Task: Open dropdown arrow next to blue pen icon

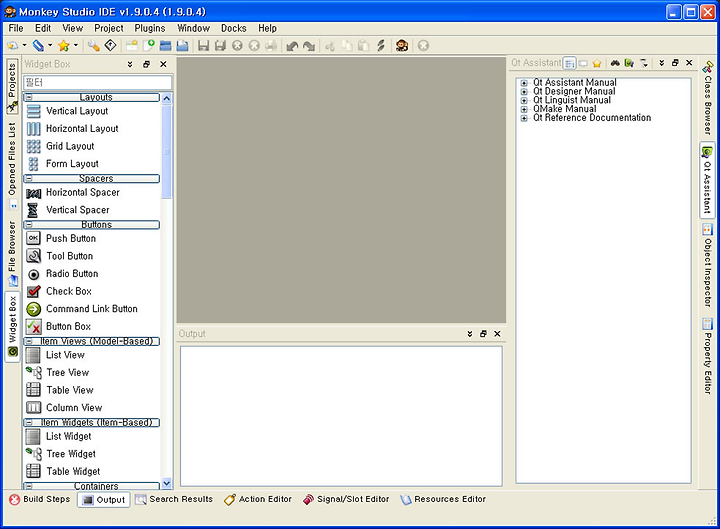Action: (50, 45)
